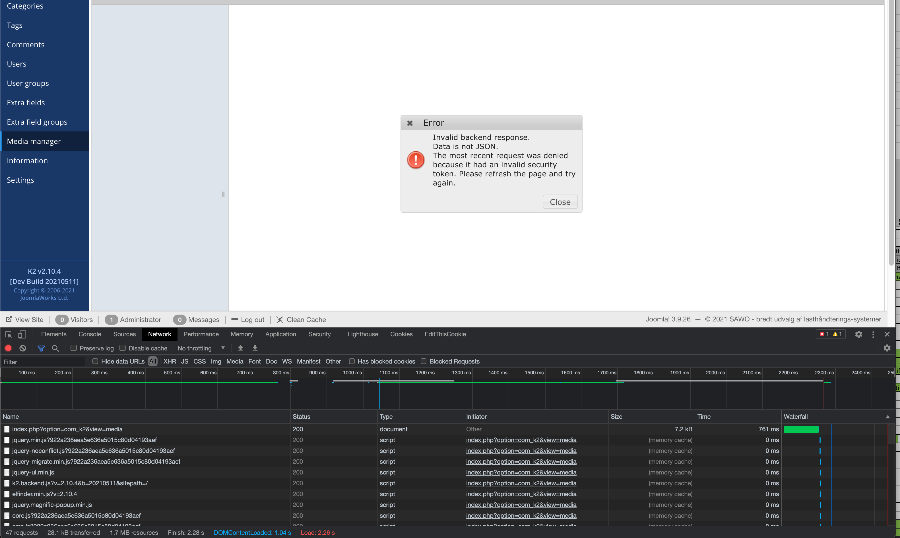
Task: Click the Visitors count badge
Action: click(61, 319)
